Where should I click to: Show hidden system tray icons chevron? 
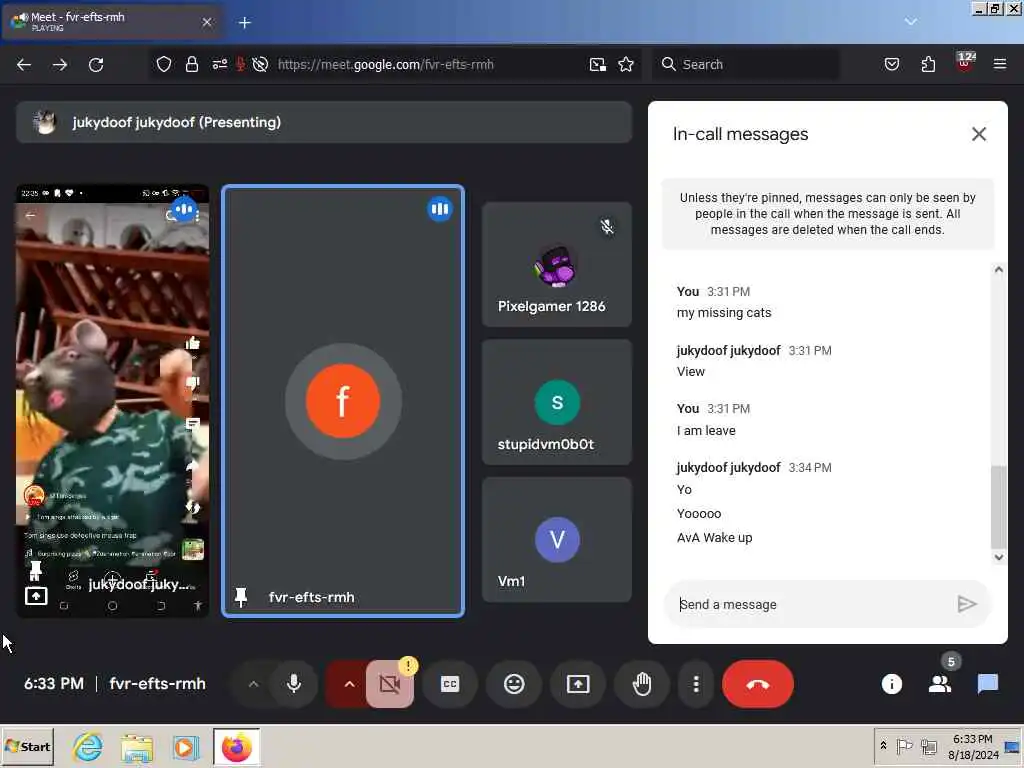click(883, 745)
